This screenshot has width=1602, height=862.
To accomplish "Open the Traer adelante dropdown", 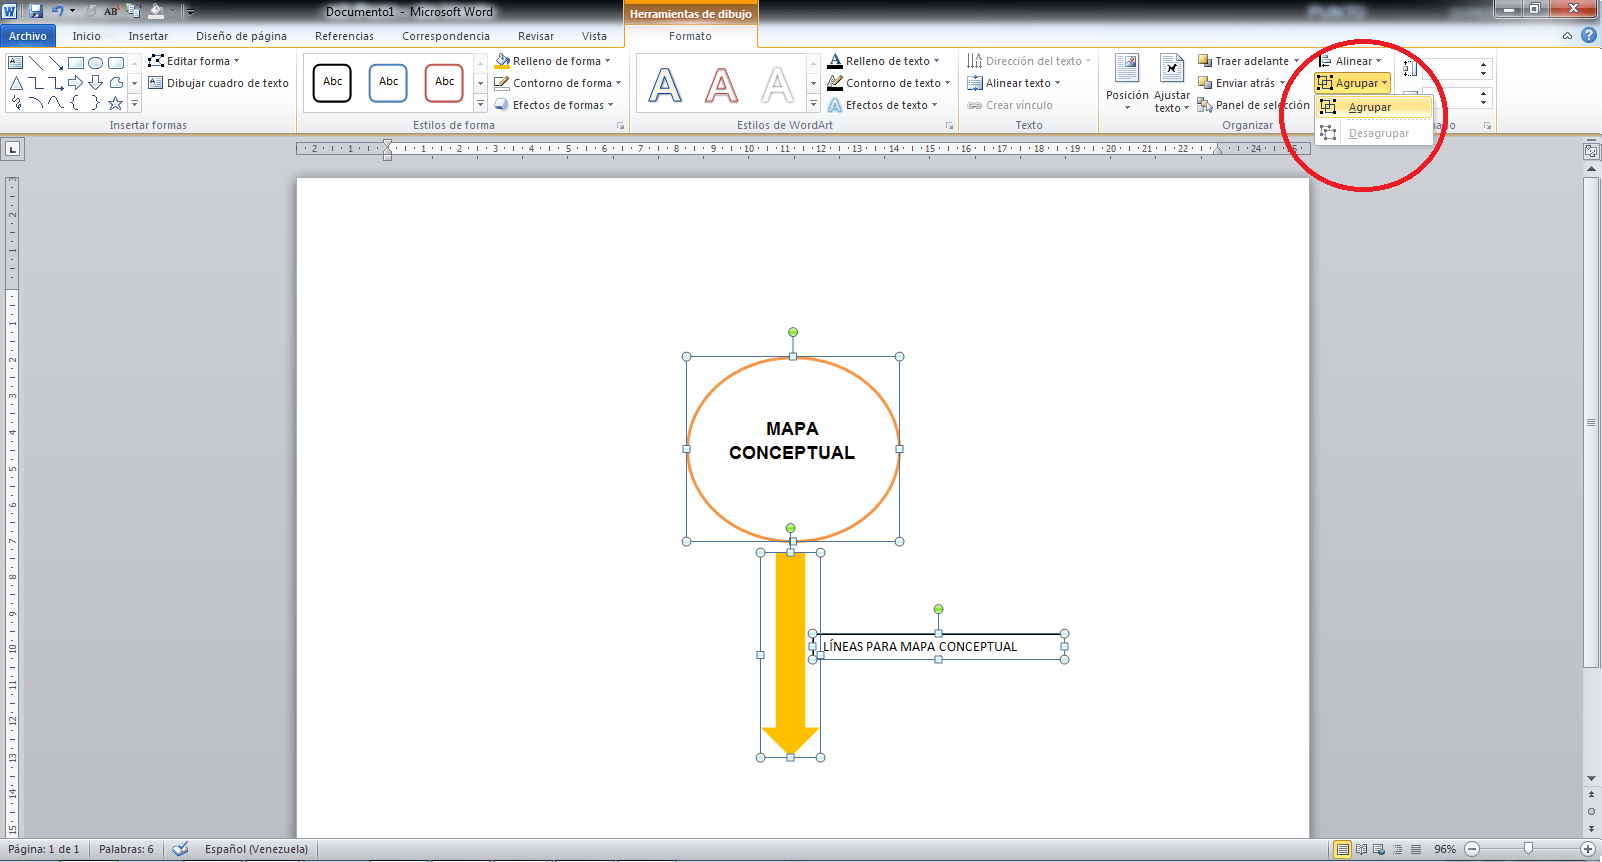I will (x=1249, y=61).
